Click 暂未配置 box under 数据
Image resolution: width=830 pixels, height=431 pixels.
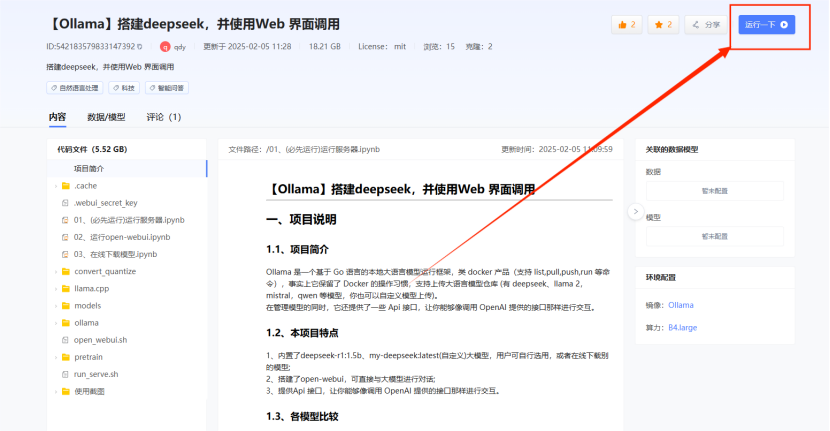(x=715, y=191)
